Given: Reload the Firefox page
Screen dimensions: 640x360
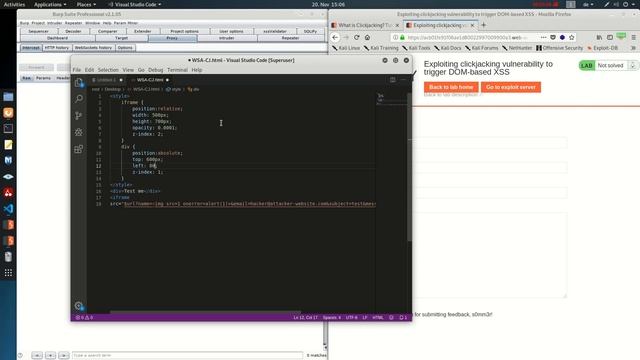Looking at the screenshot, I should tap(356, 37).
